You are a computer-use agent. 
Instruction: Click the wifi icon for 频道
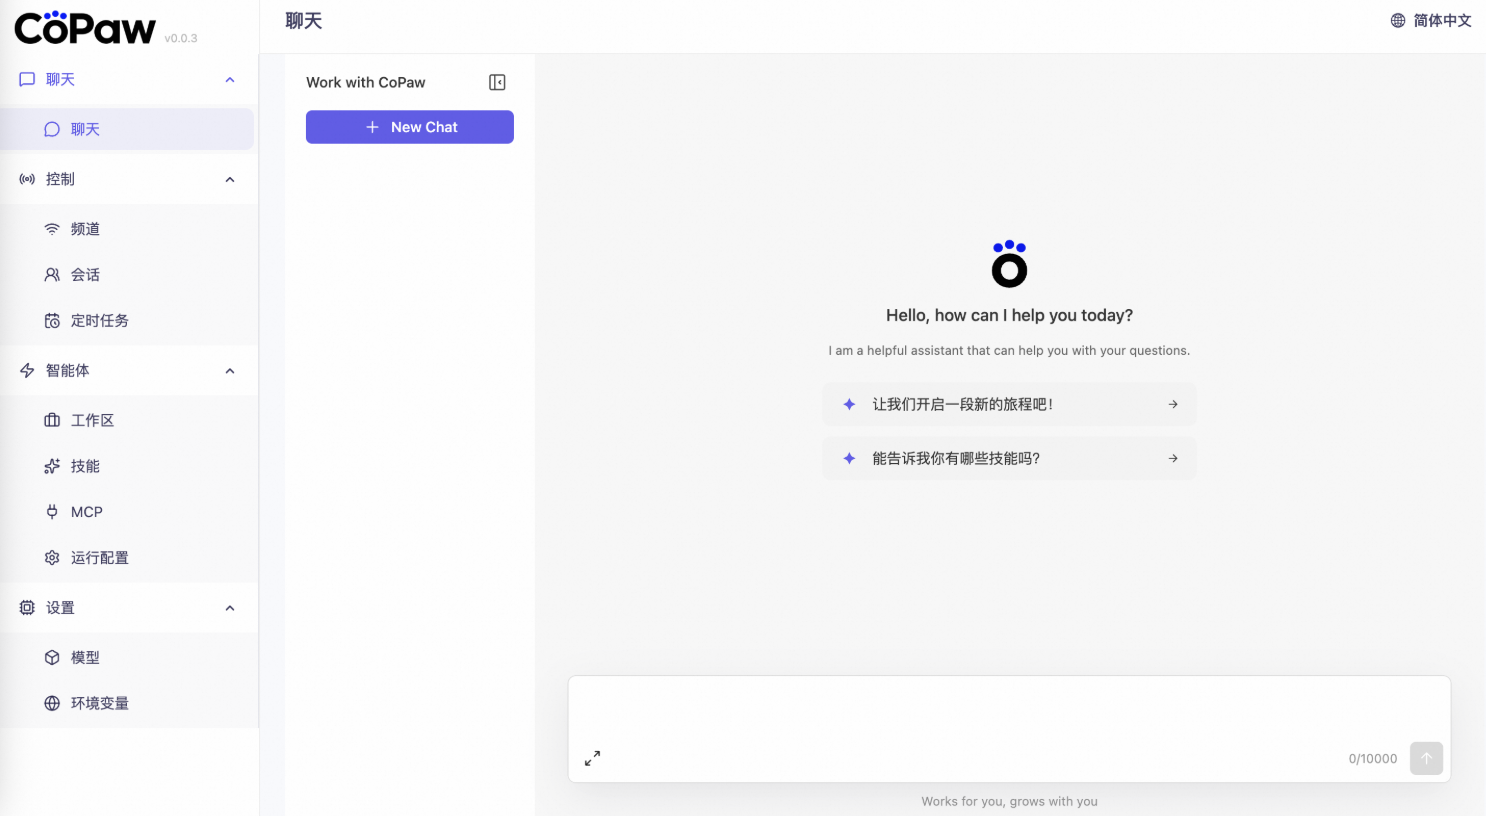(52, 229)
